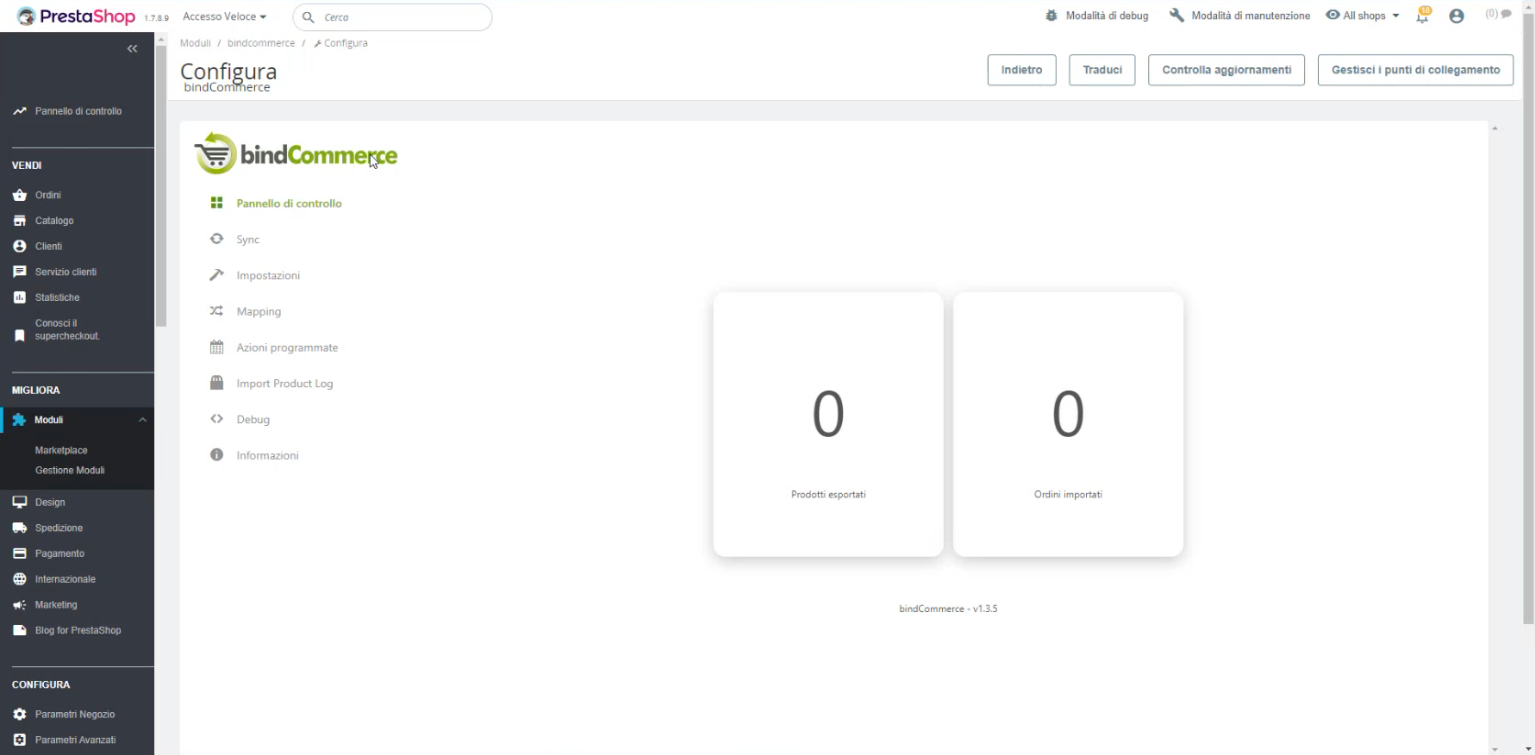Click the Azioni programmate calendar icon
The image size is (1535, 755).
click(x=216, y=347)
